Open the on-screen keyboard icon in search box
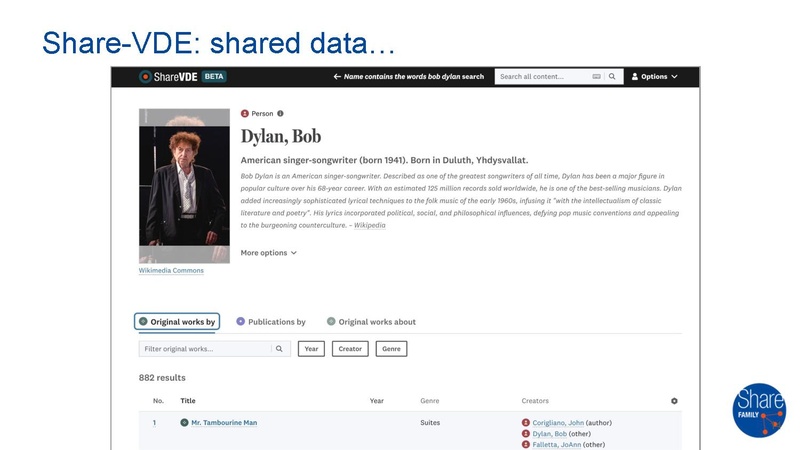 596,77
